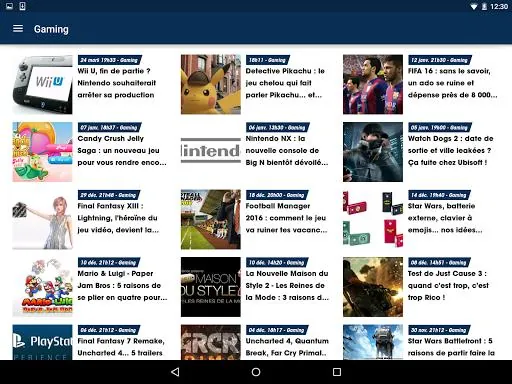The image size is (512, 384).
Task: Read the FIFA 16 ado se ruine article
Action: tap(452, 83)
